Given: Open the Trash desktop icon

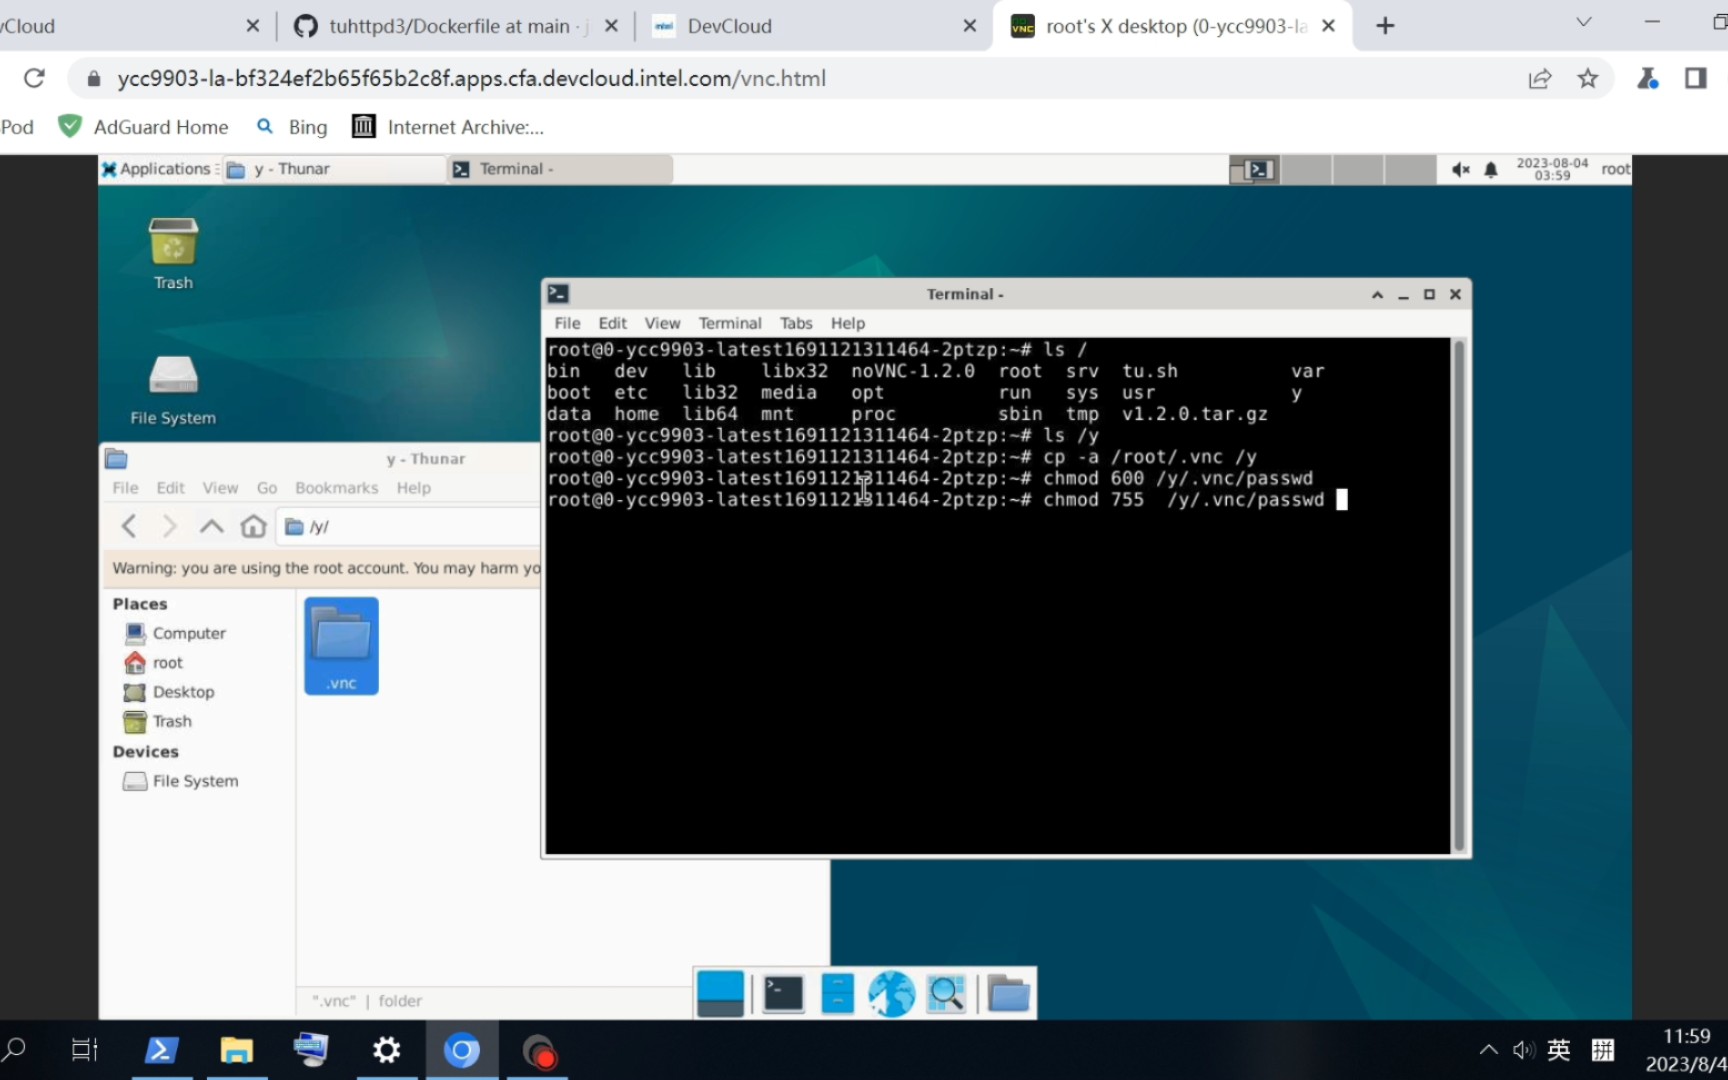Looking at the screenshot, I should [173, 254].
